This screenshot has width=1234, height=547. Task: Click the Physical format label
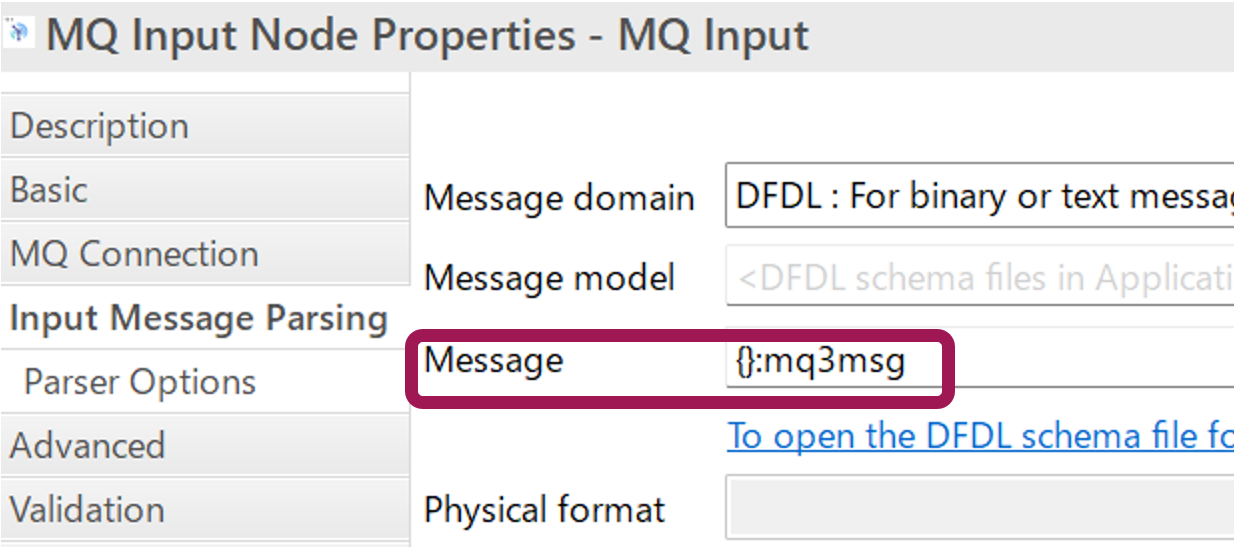[x=545, y=510]
